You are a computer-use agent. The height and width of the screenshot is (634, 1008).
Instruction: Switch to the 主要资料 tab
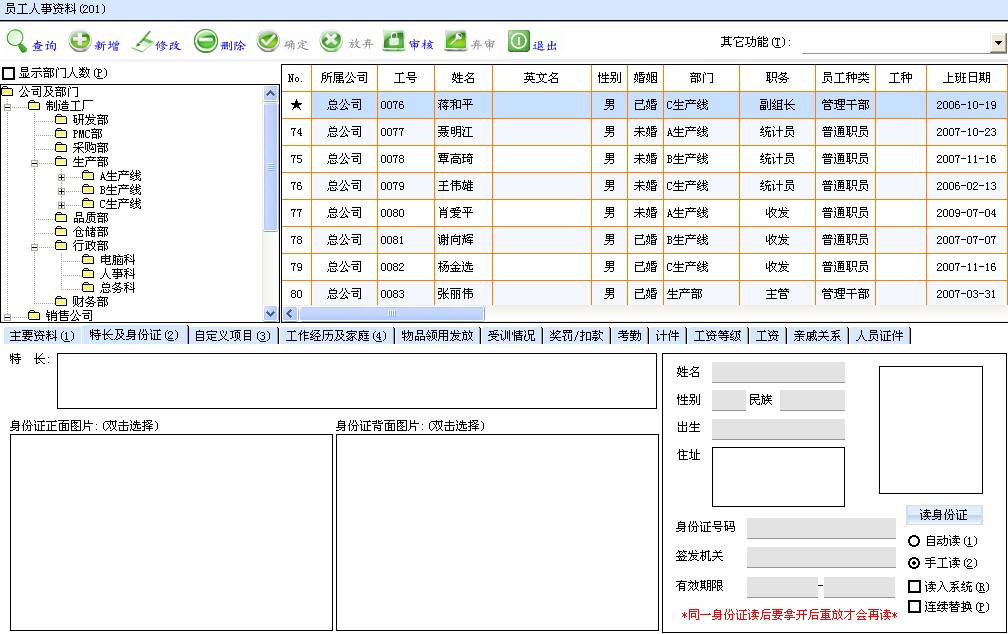tap(42, 336)
